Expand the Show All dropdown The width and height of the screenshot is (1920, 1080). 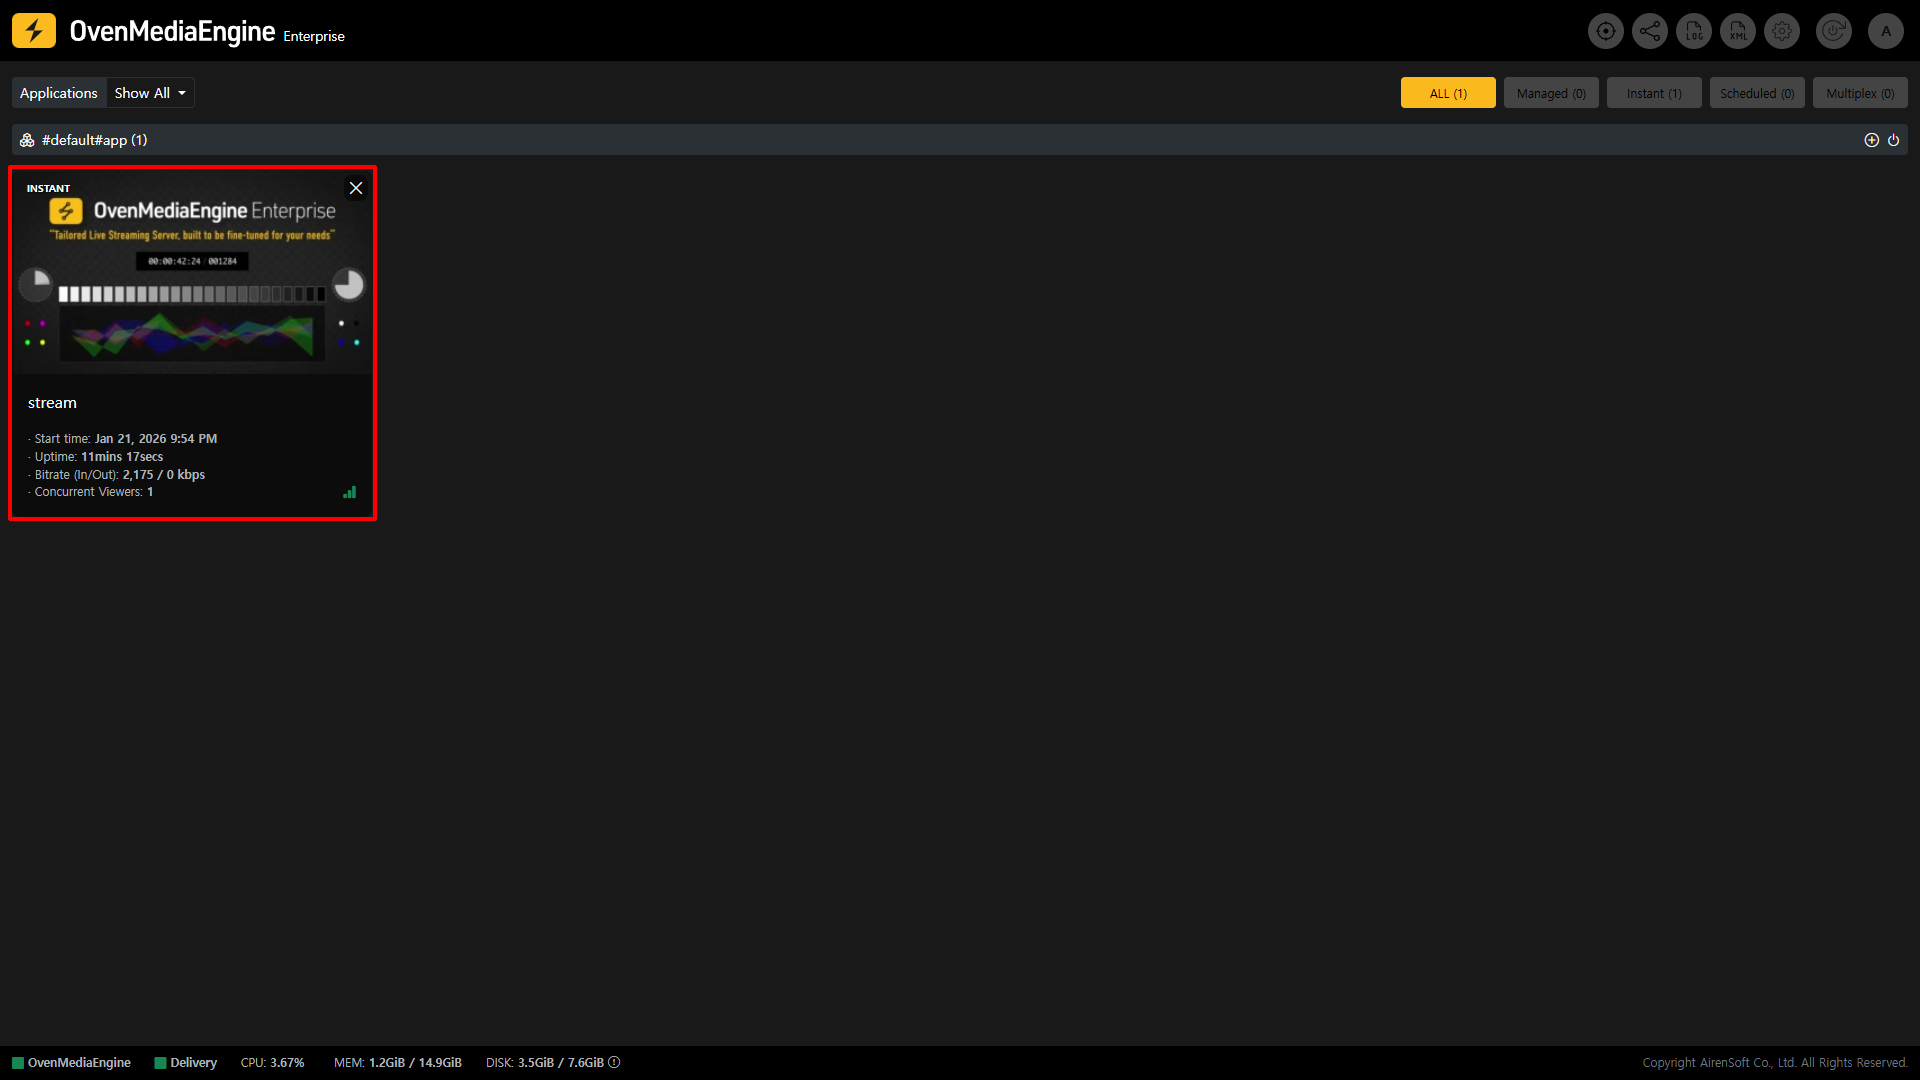point(150,93)
